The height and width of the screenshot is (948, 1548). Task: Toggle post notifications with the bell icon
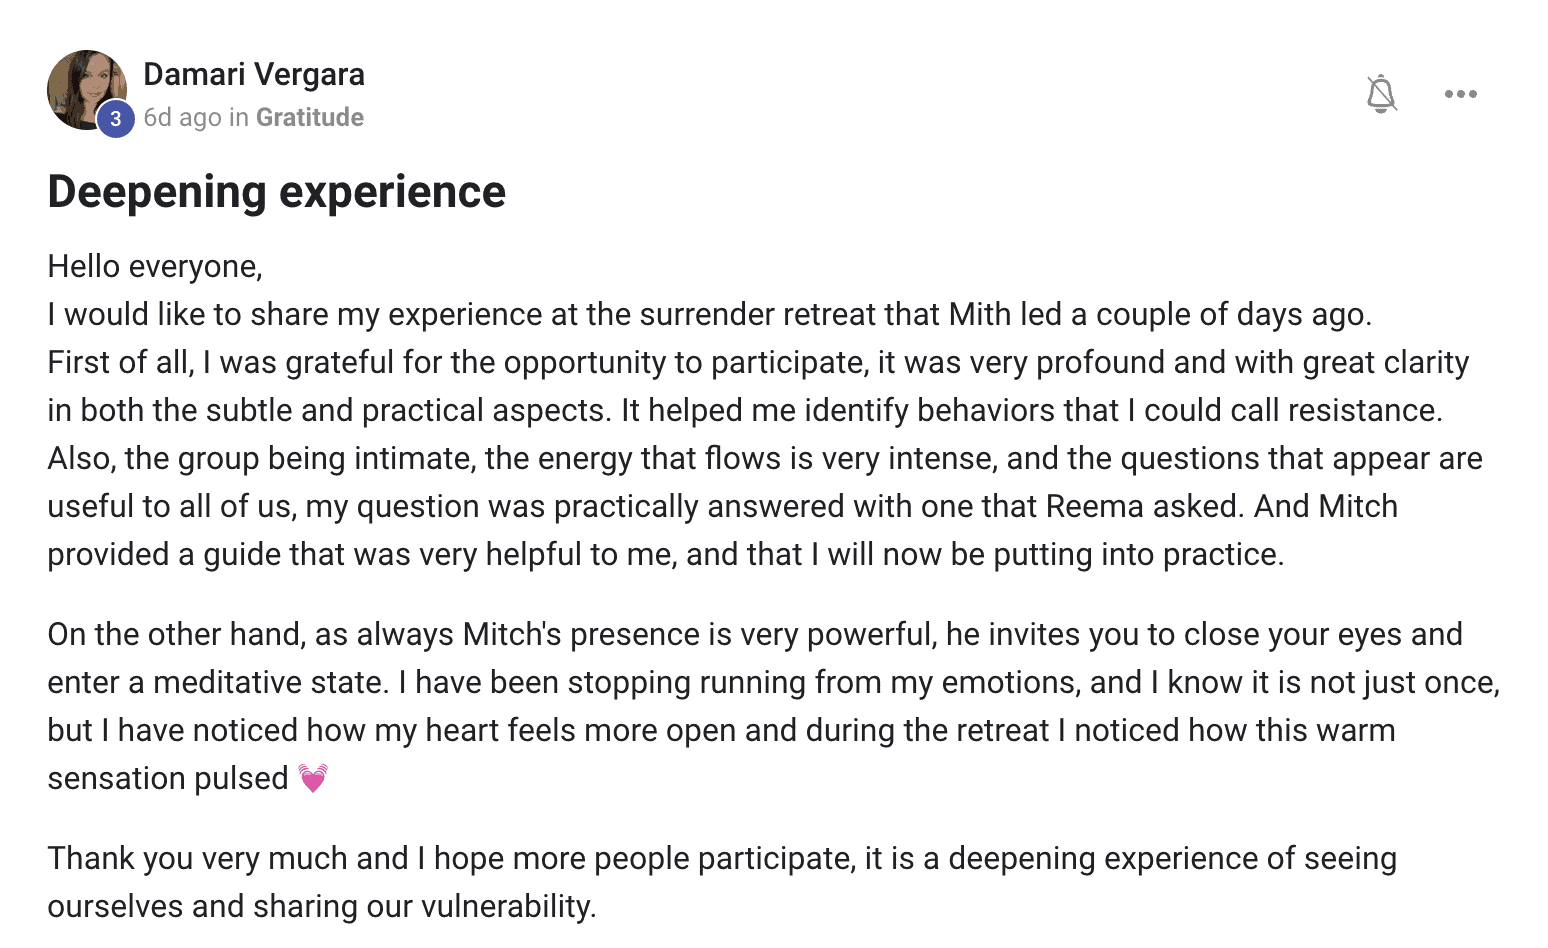point(1381,94)
